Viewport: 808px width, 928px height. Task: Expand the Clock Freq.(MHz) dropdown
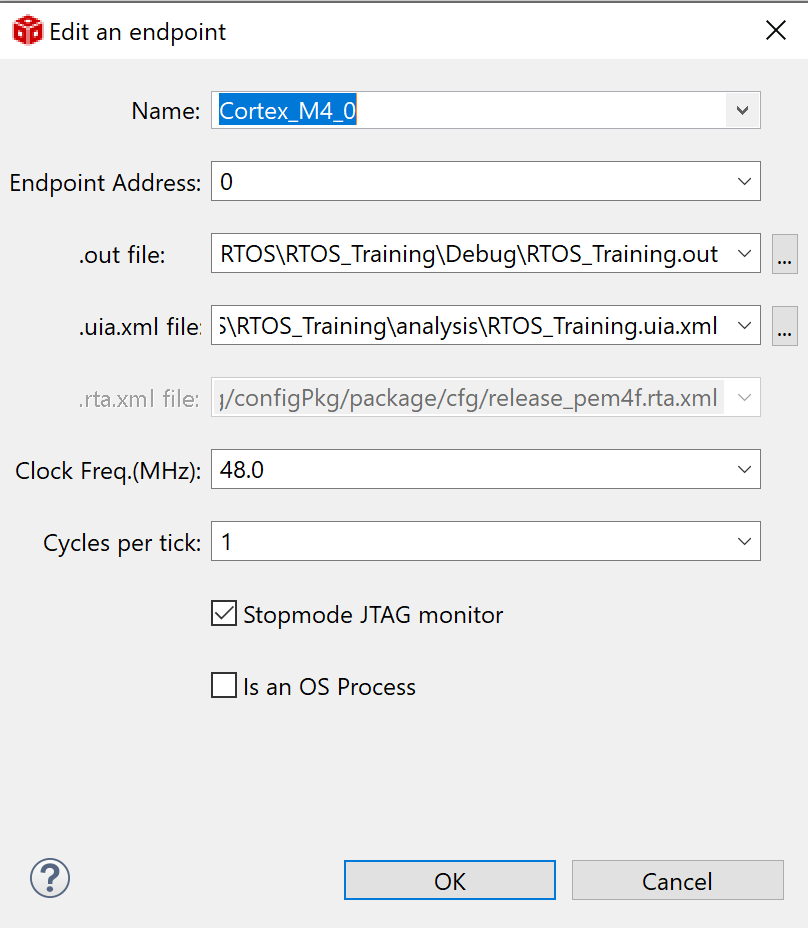click(744, 470)
